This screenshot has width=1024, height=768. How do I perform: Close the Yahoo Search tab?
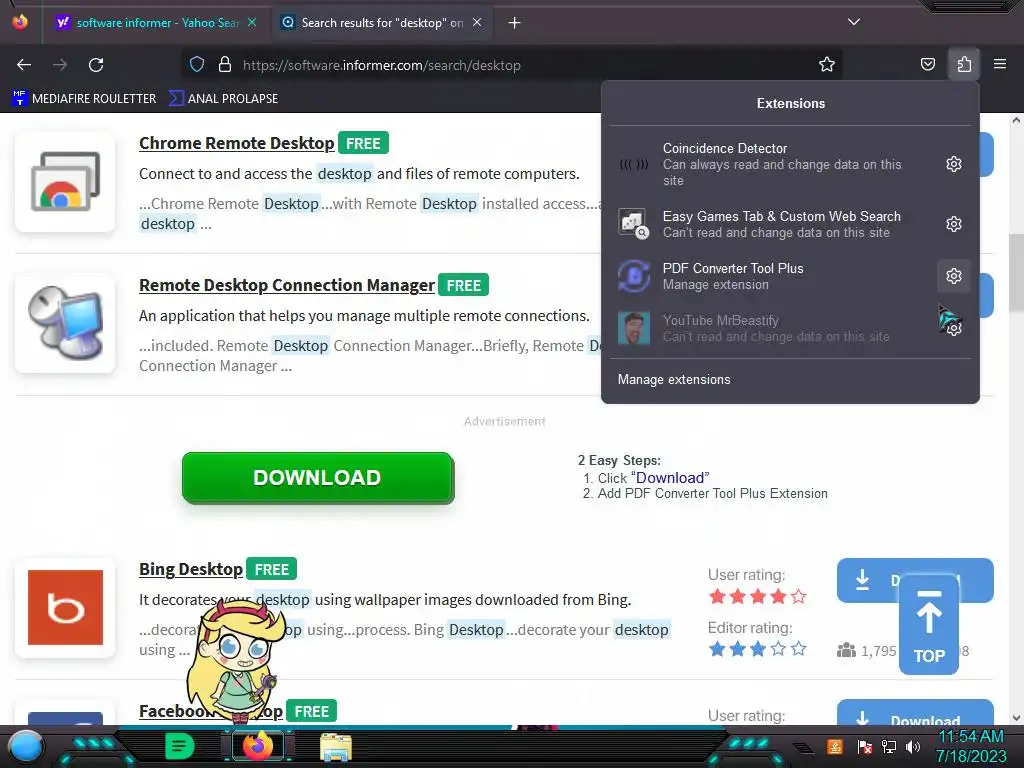(252, 22)
